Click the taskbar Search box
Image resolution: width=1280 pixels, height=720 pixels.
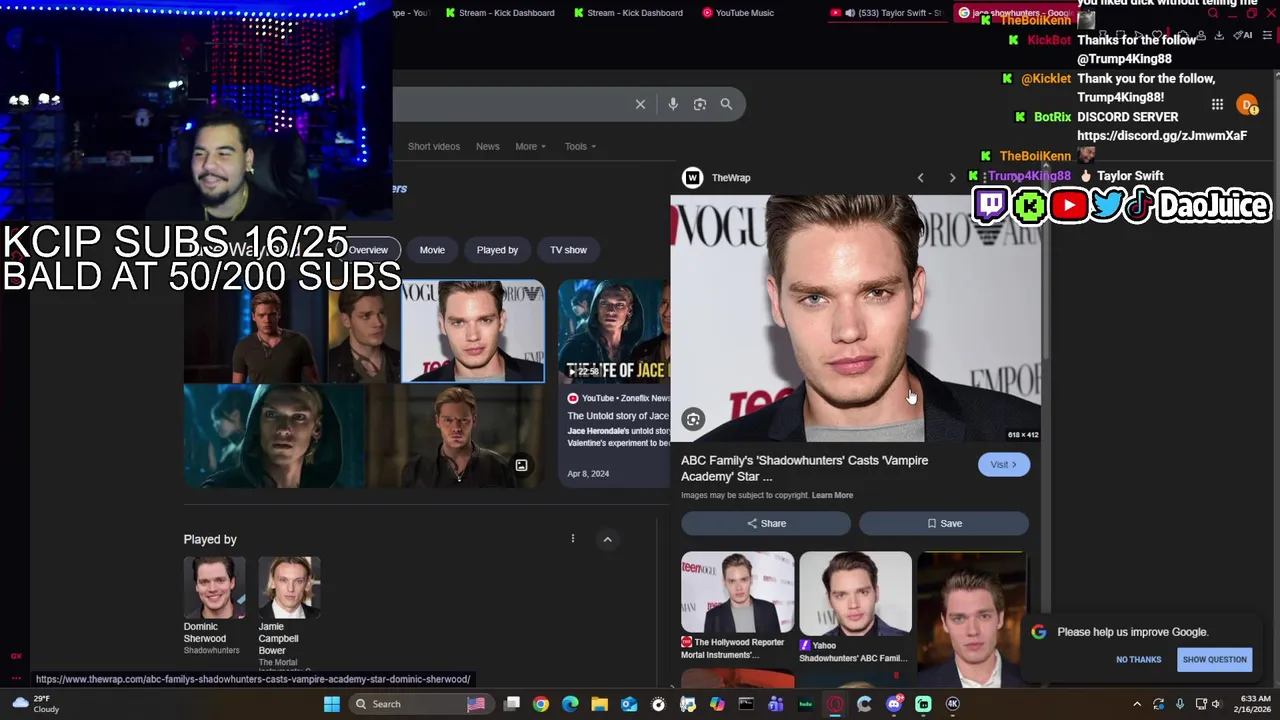pos(420,704)
